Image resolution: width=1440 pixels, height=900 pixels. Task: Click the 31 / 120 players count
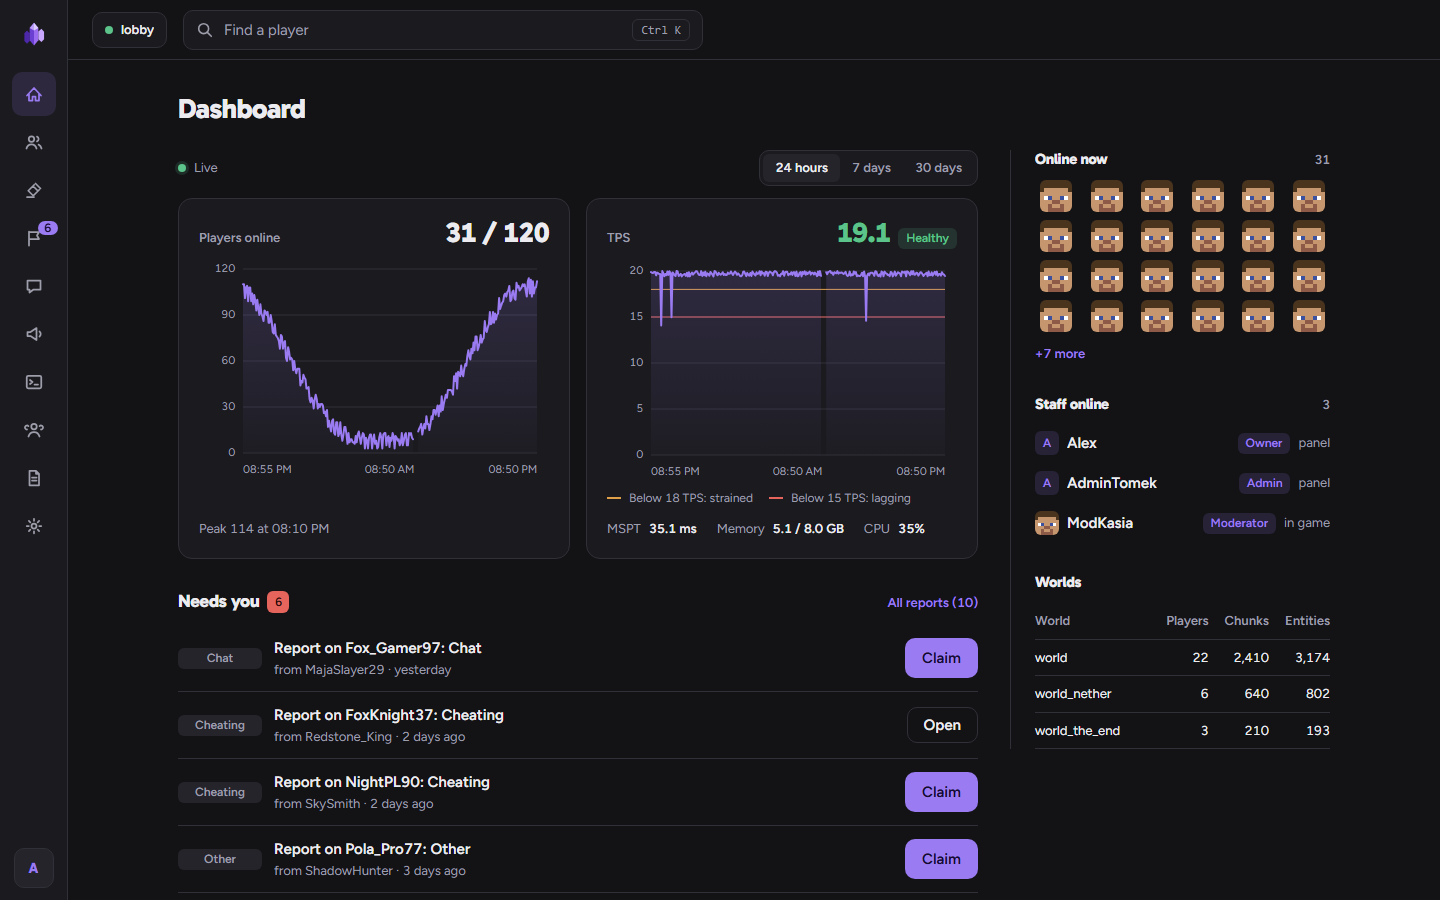(x=497, y=233)
